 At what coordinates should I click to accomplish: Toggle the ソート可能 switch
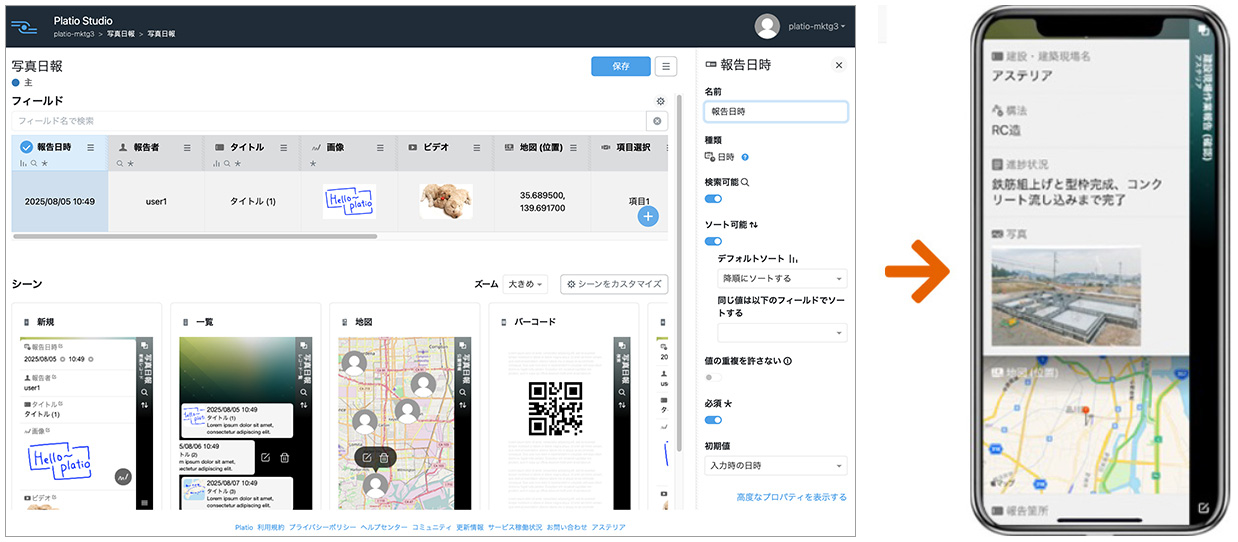713,241
